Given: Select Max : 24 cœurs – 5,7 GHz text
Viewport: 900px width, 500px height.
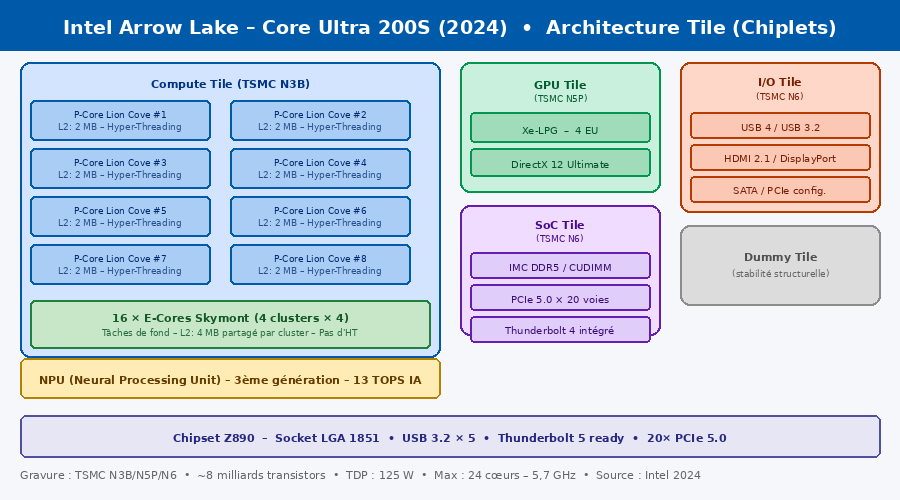Looking at the screenshot, I should coord(505,475).
